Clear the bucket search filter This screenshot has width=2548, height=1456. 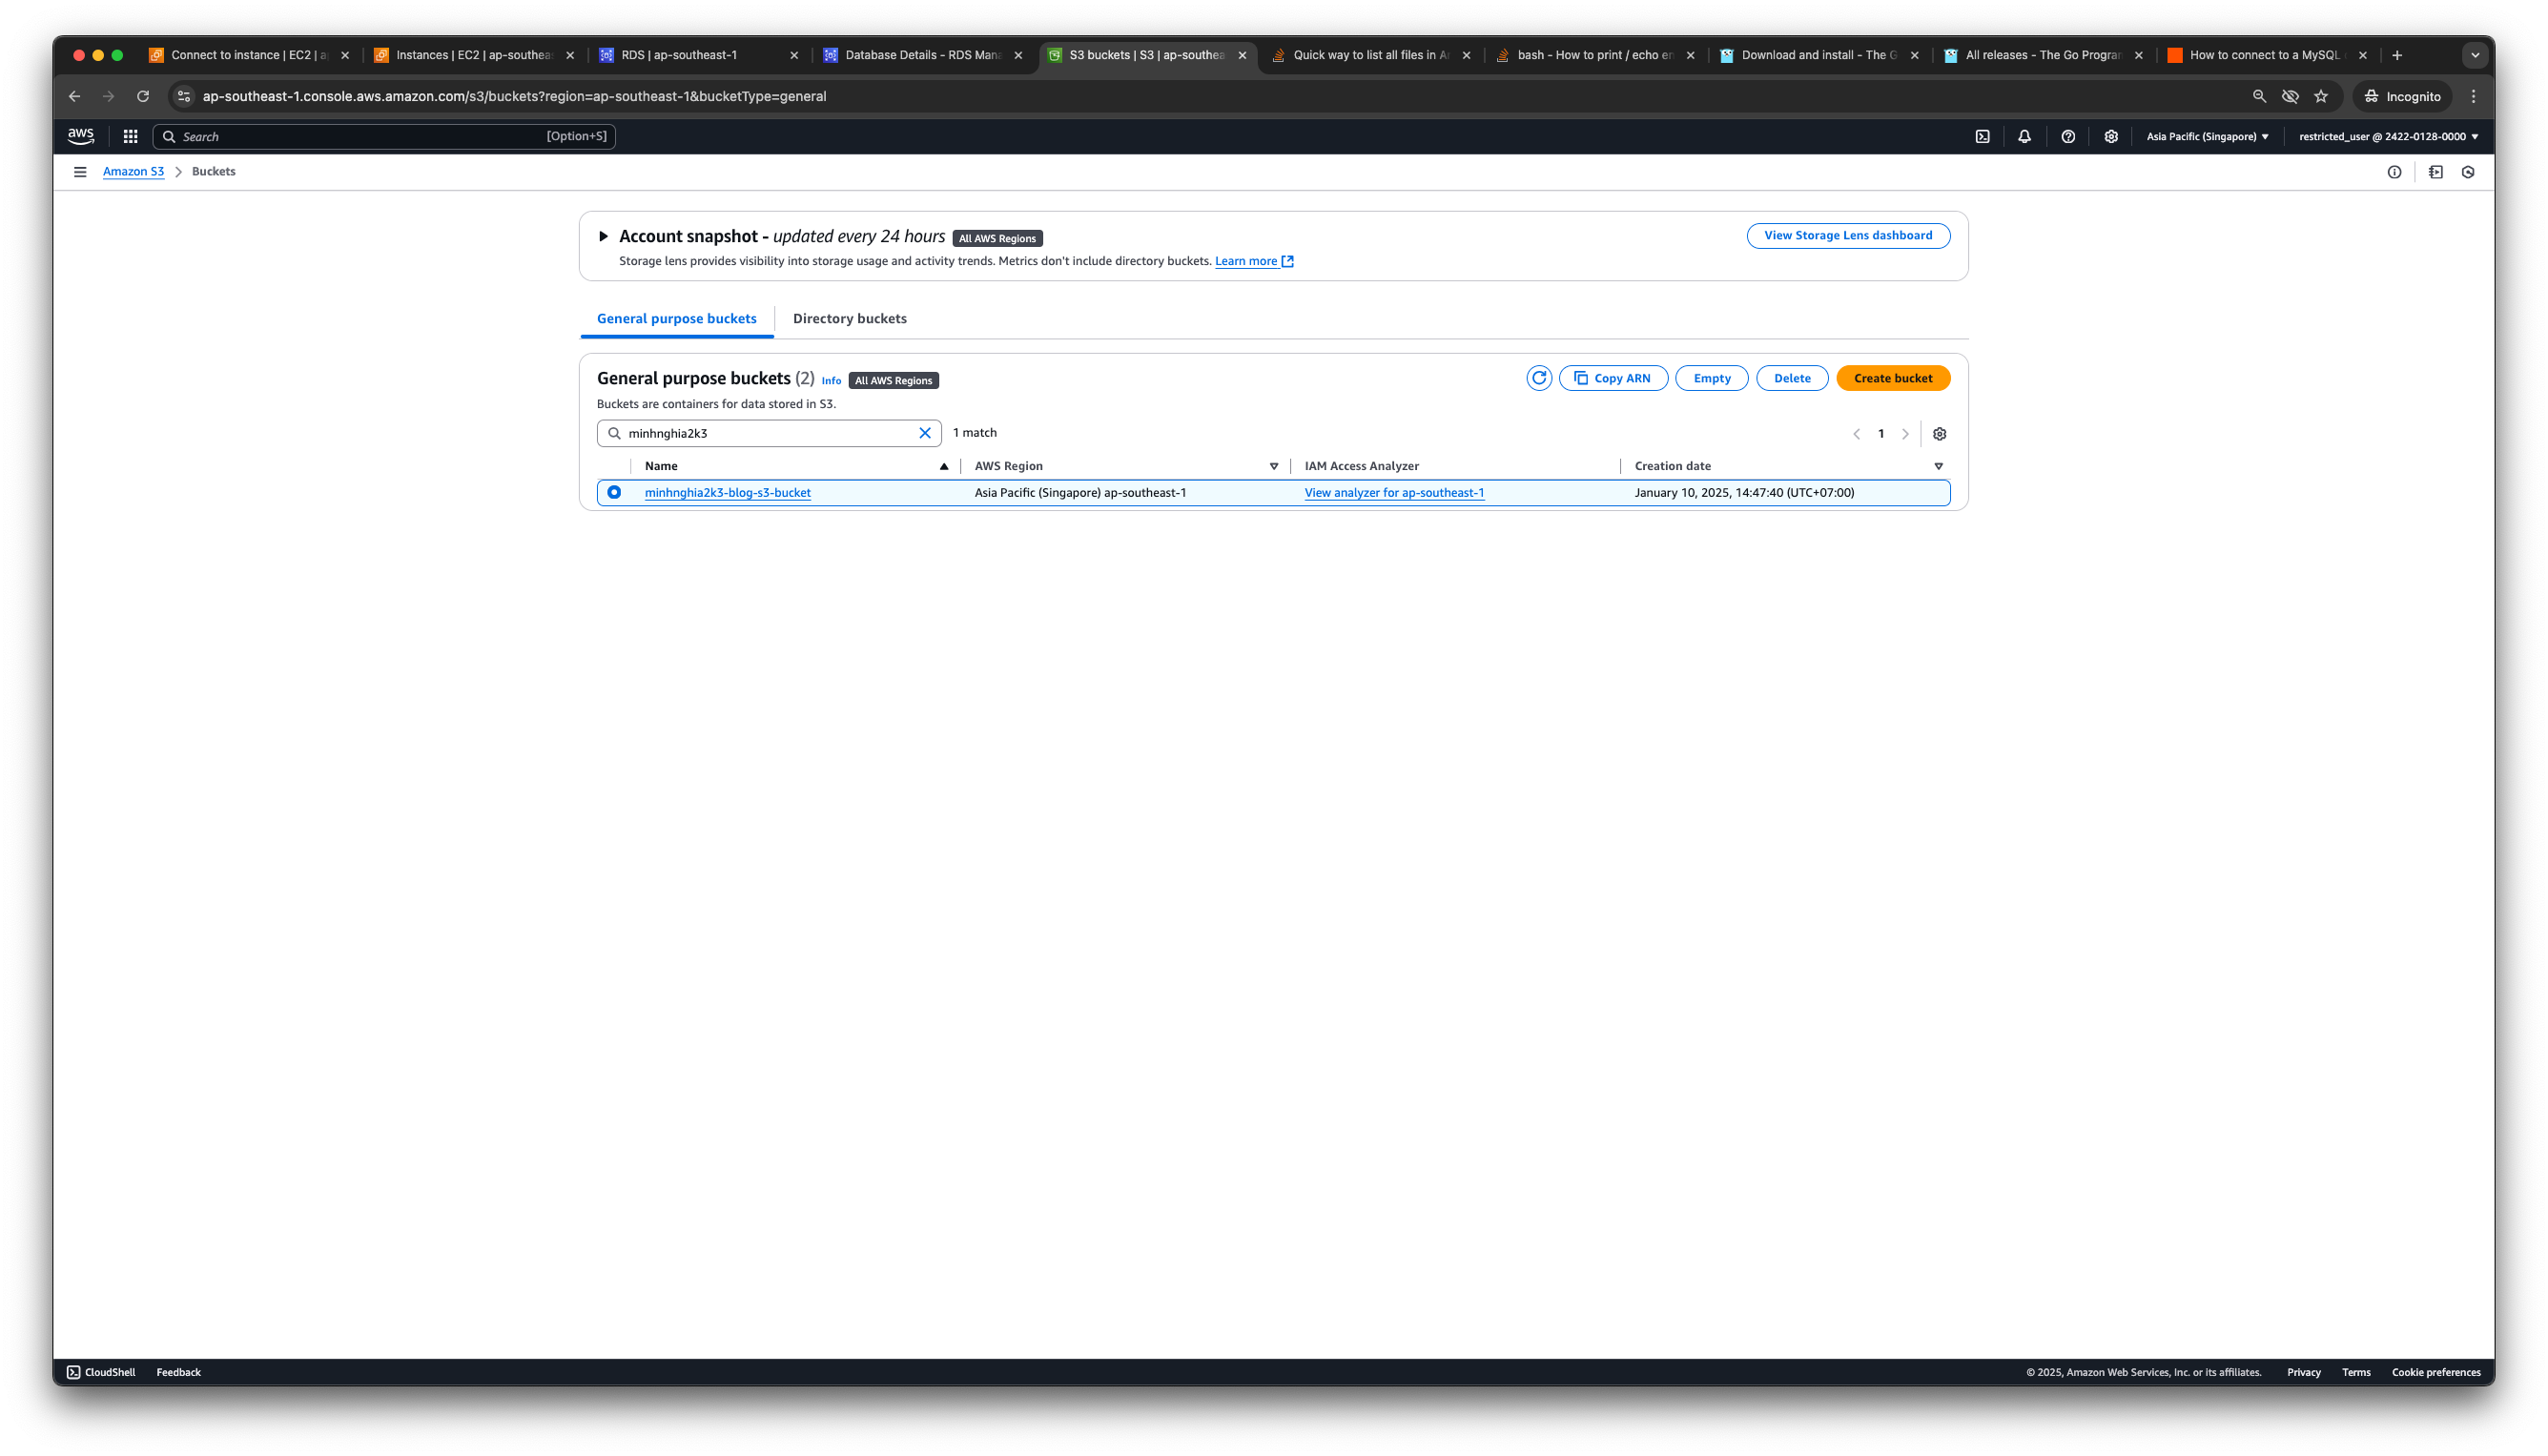[925, 433]
